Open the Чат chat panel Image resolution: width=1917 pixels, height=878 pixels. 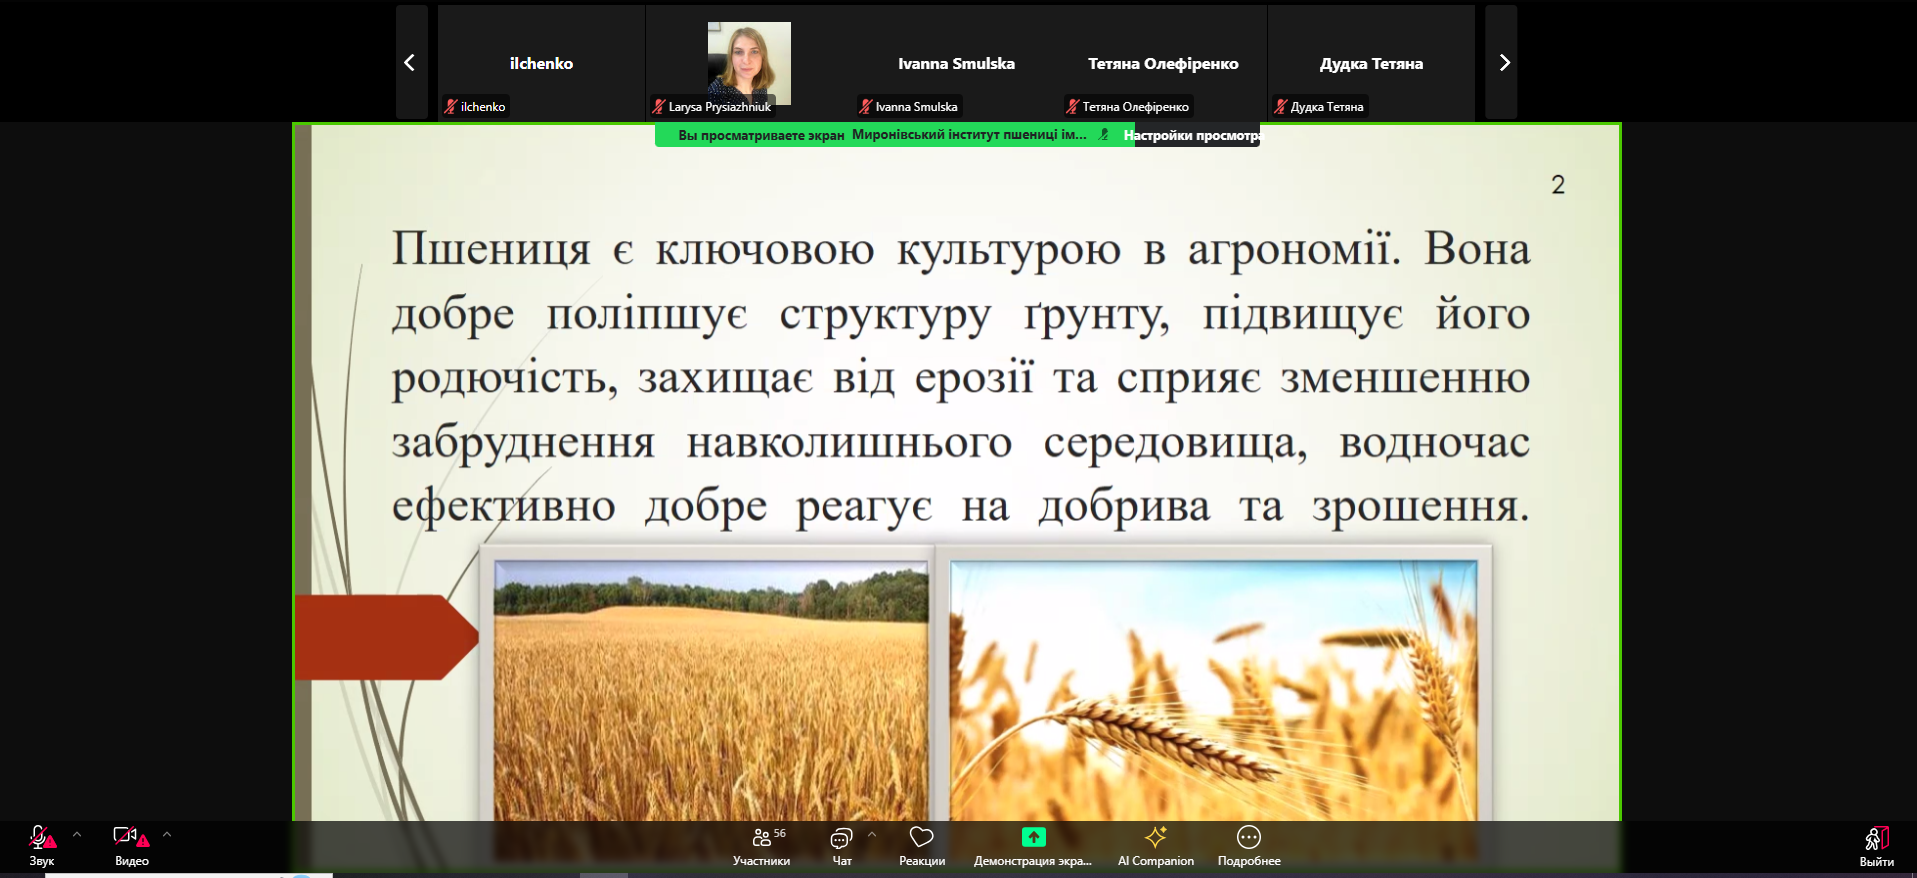pyautogui.click(x=841, y=845)
